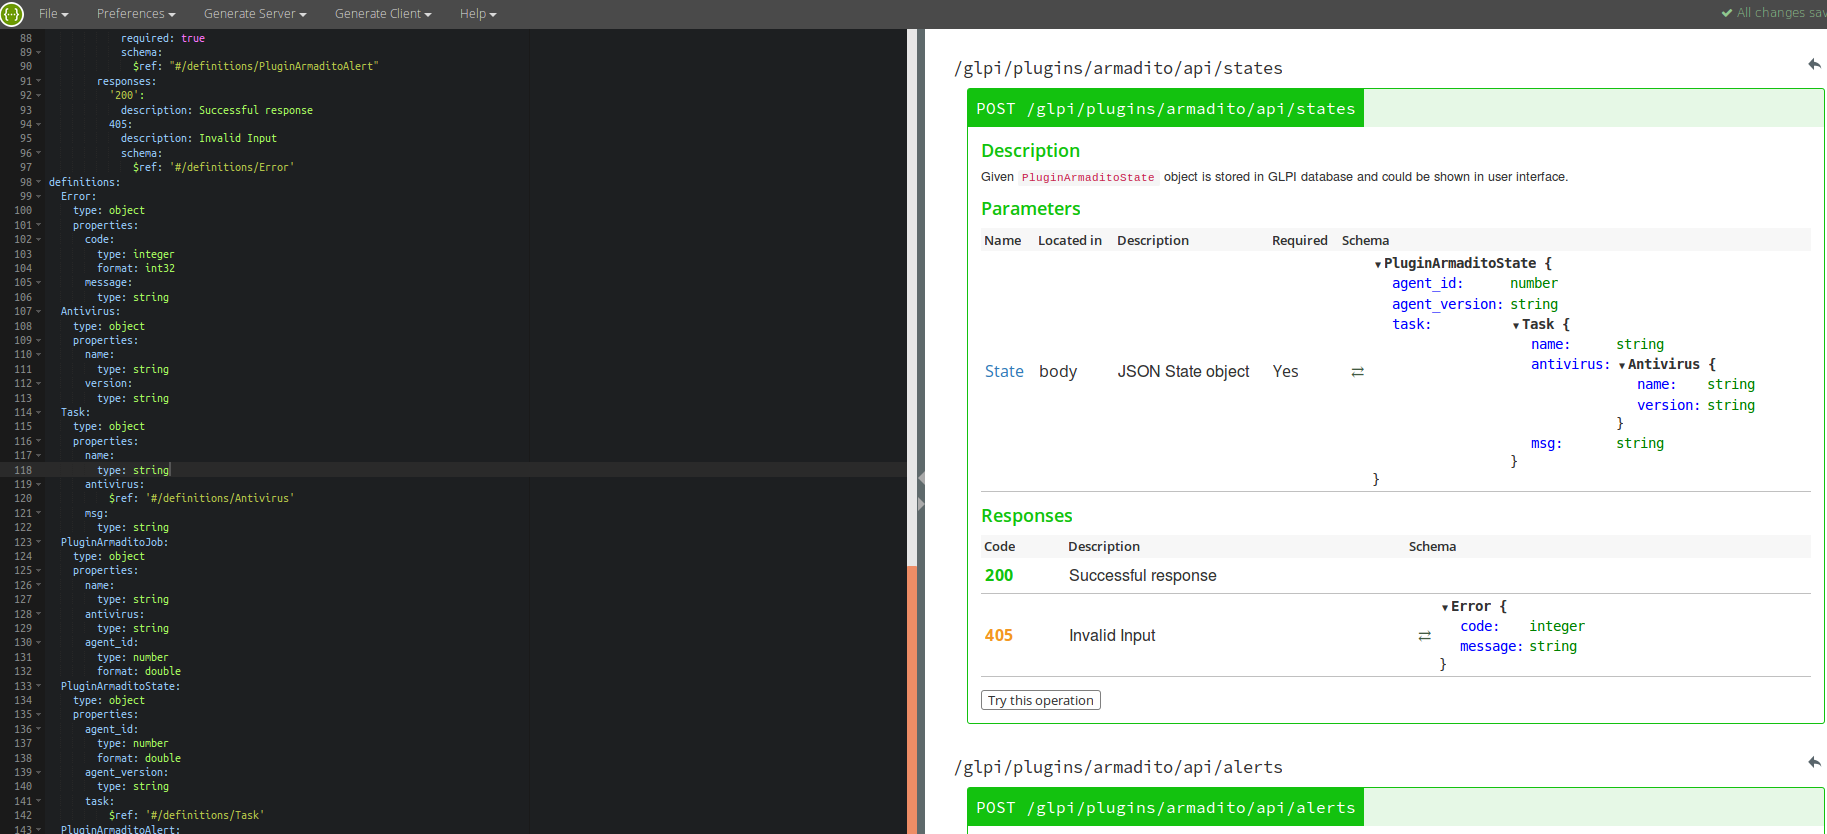Click the agent_id property in schema
Viewport: 1827px width, 834px height.
[1427, 284]
